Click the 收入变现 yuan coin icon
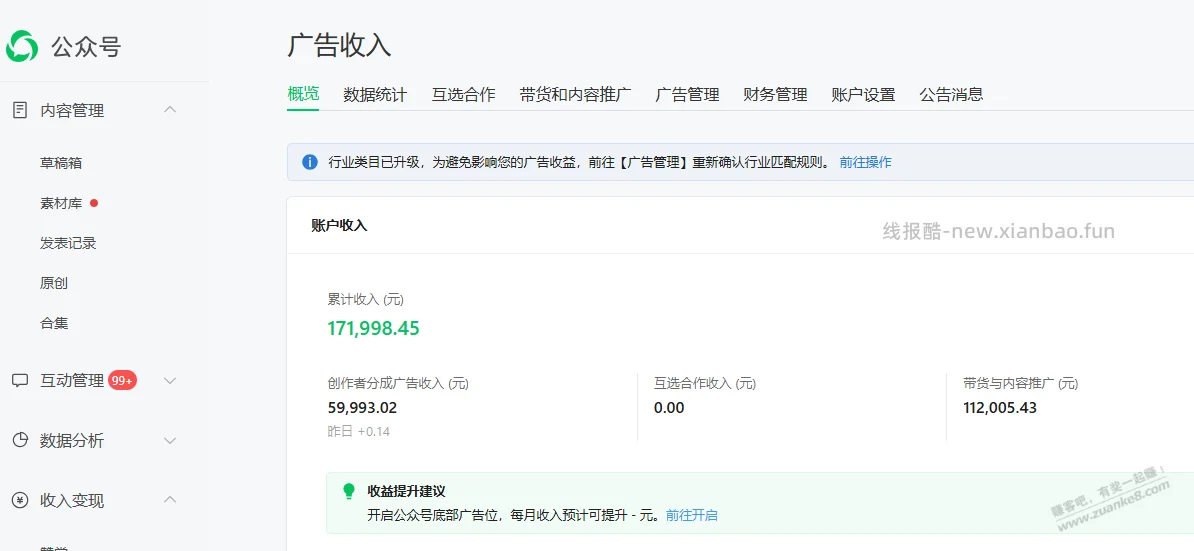This screenshot has height=551, width=1194. tap(21, 500)
